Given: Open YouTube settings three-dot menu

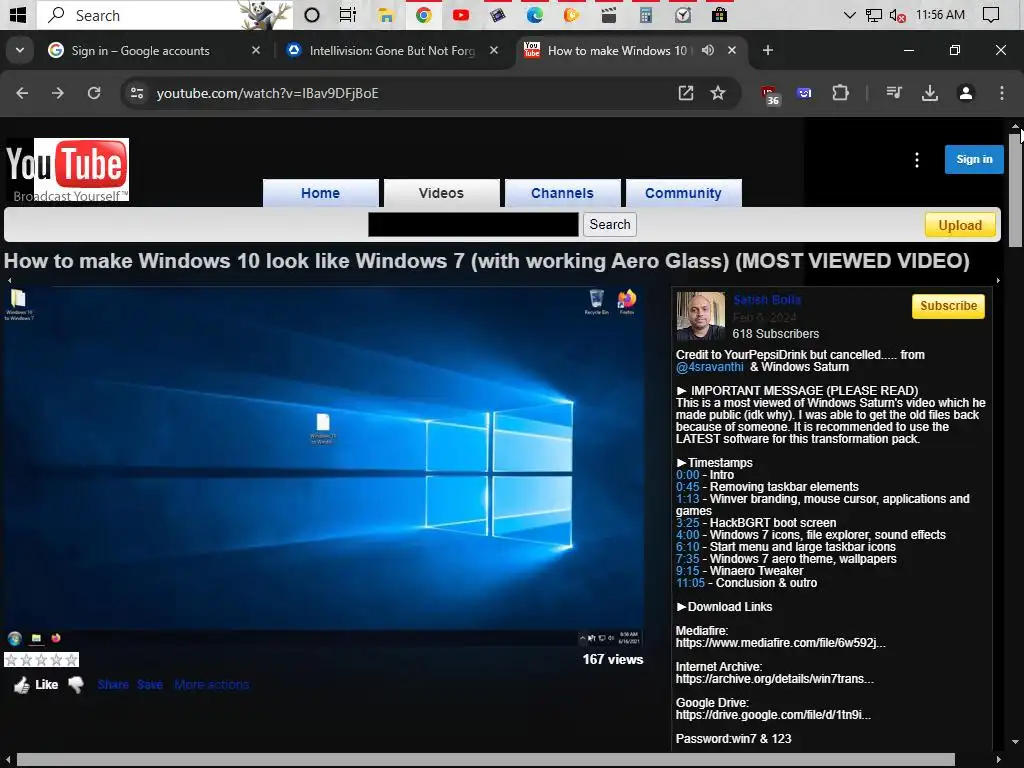Looking at the screenshot, I should [917, 160].
